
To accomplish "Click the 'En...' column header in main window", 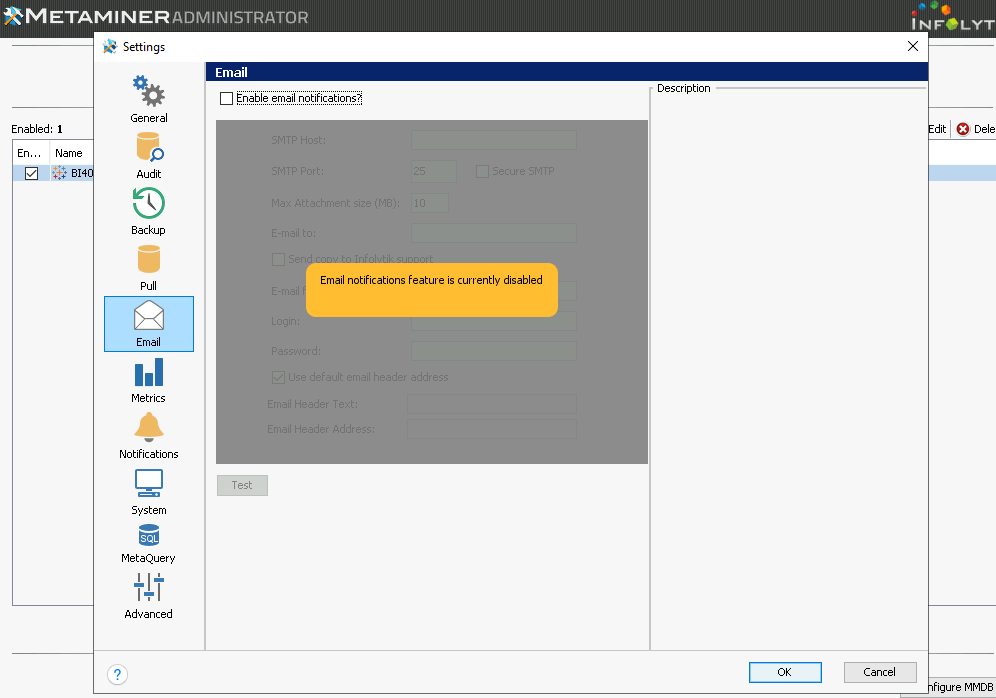I will coord(29,153).
